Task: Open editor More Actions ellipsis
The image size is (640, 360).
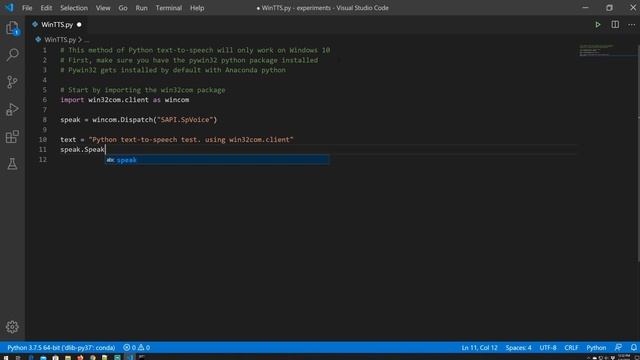Action: pos(631,25)
